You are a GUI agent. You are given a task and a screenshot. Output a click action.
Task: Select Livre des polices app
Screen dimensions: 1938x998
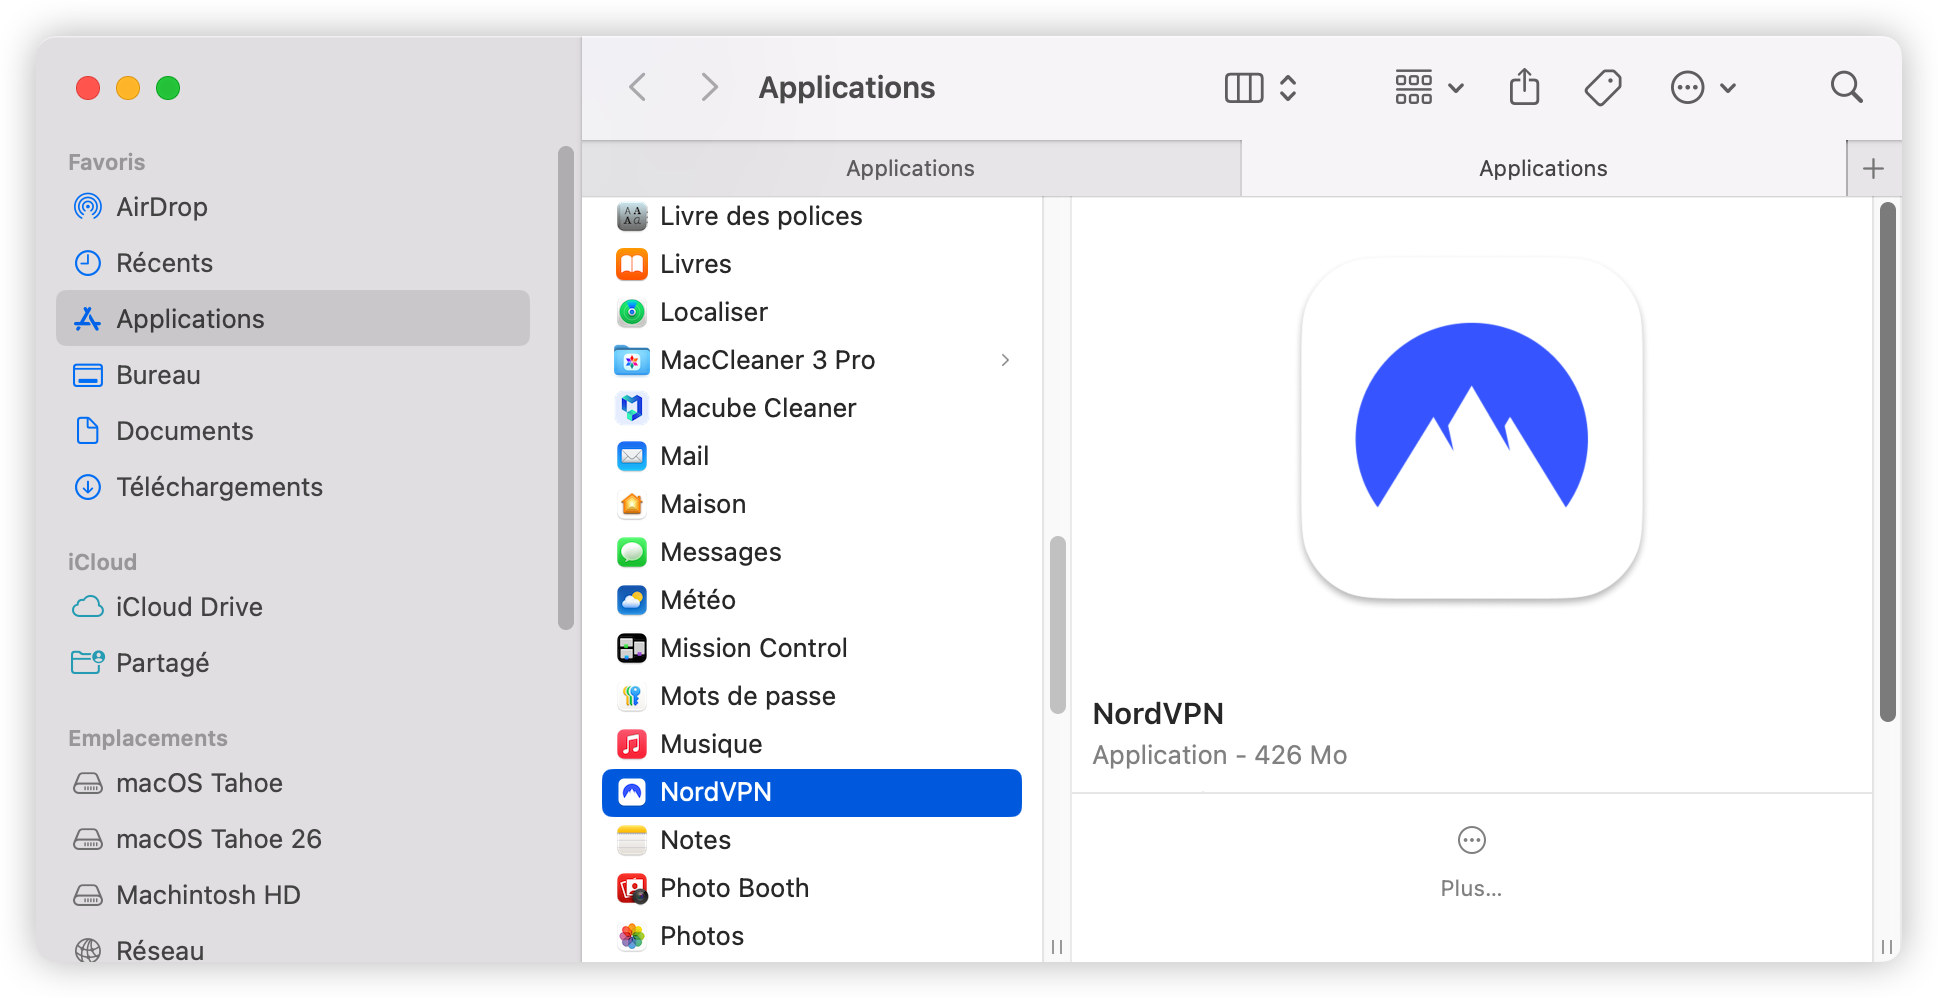(812, 216)
